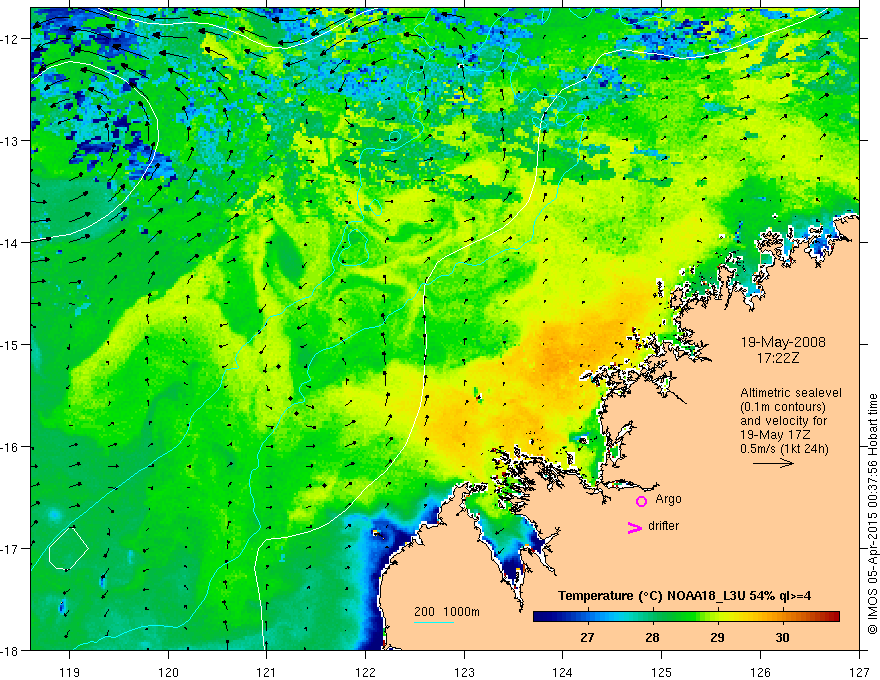880x680 pixels.
Task: Click the magenta drifter arrowhead symbol
Action: point(634,527)
